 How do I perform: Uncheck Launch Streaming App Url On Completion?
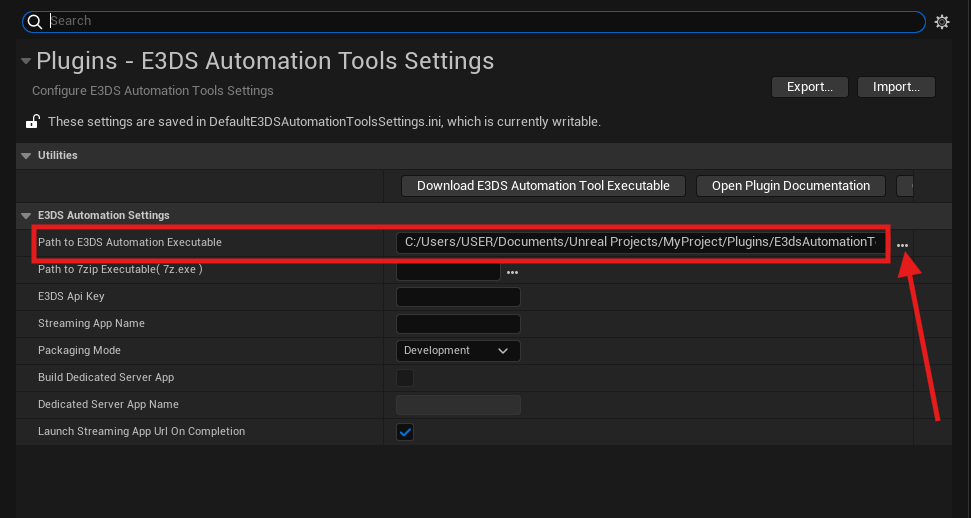(405, 432)
